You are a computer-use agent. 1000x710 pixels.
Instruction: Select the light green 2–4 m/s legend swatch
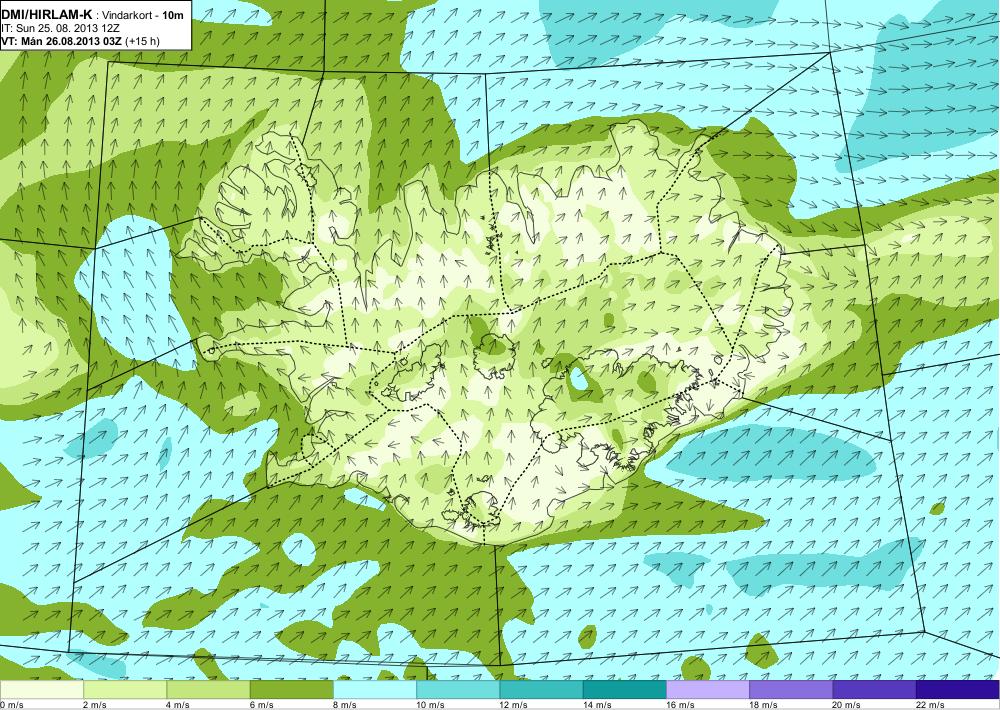[125, 690]
